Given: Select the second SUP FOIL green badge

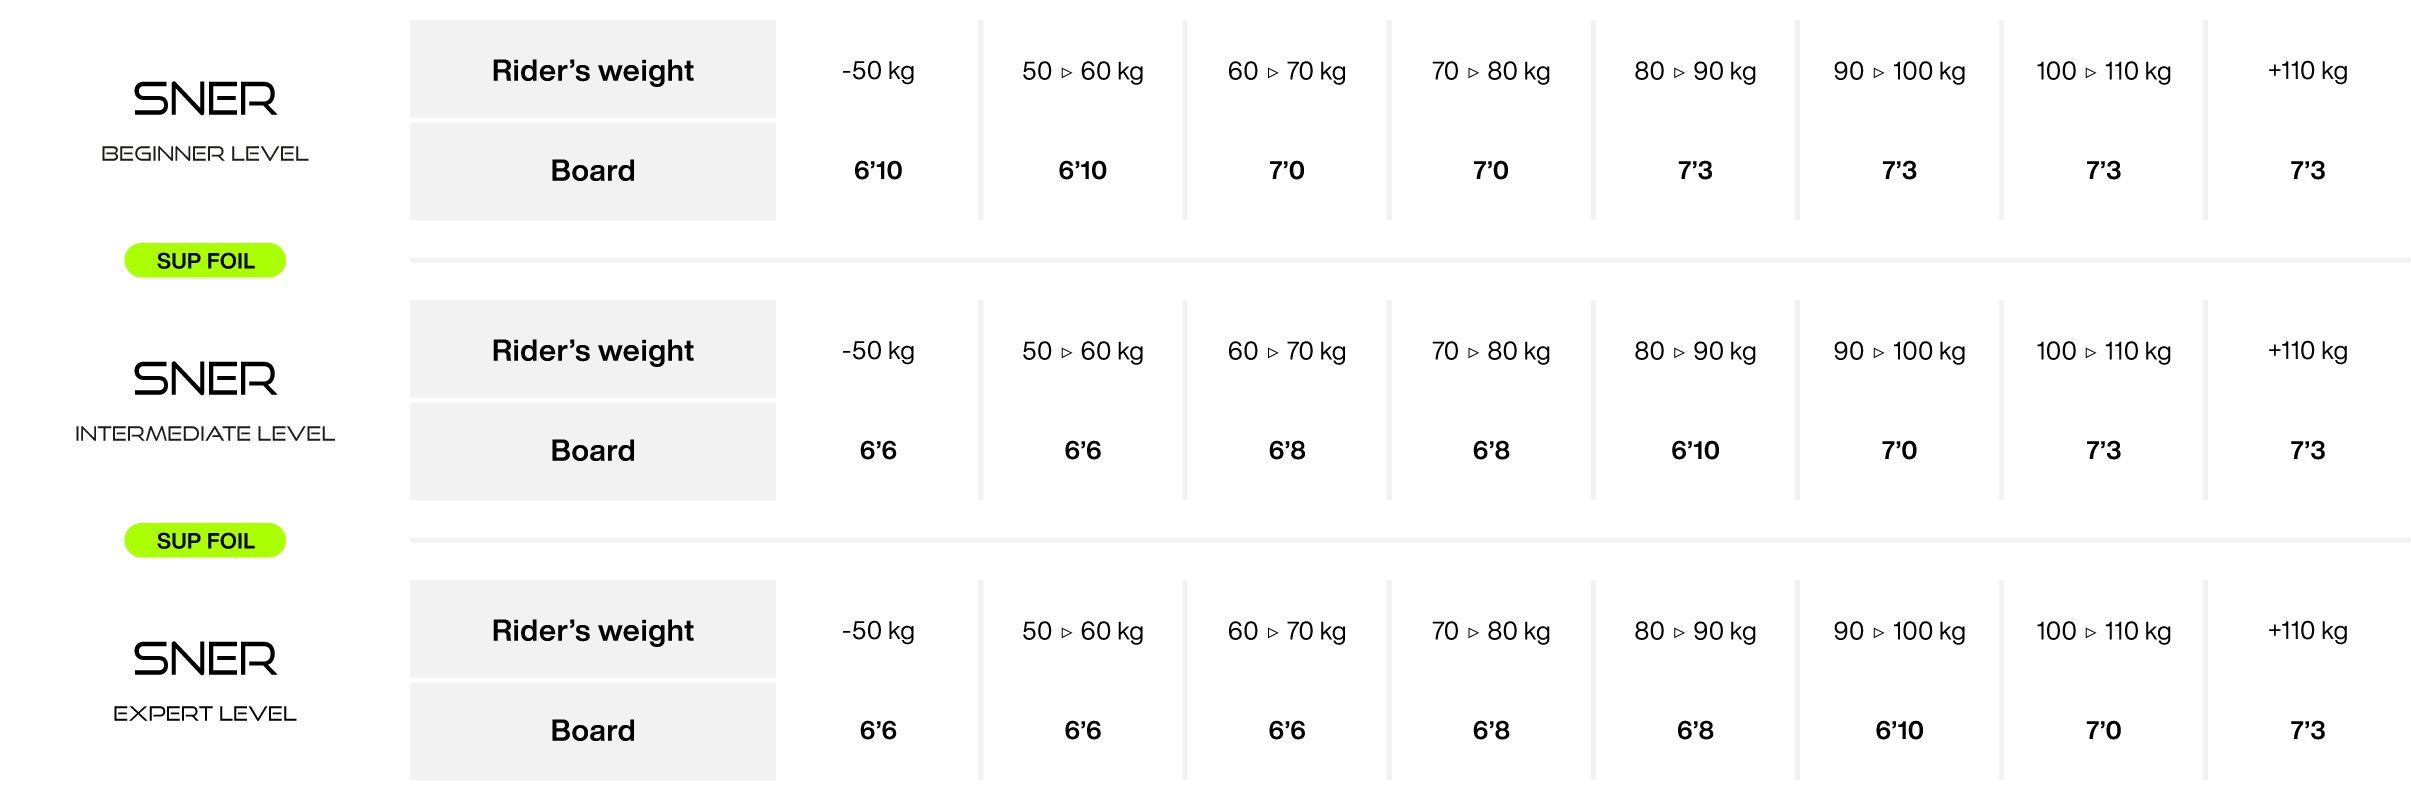Looking at the screenshot, I should tap(205, 540).
